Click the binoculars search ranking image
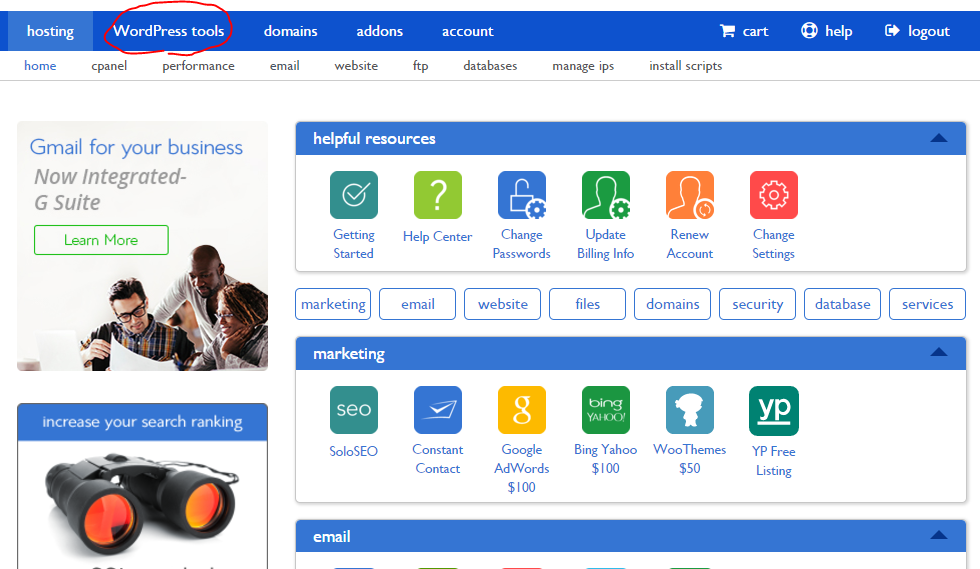The image size is (980, 569). (x=142, y=504)
